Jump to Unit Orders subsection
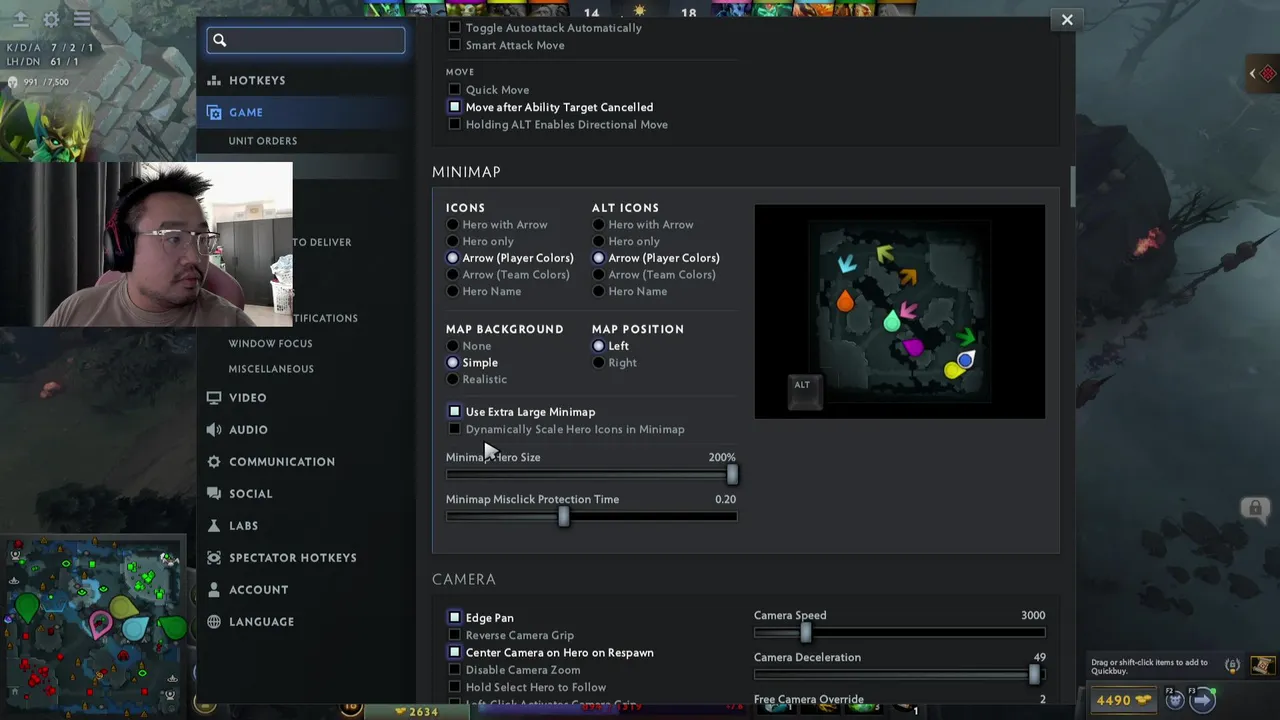Screen dimensions: 1280x720 pos(262,141)
